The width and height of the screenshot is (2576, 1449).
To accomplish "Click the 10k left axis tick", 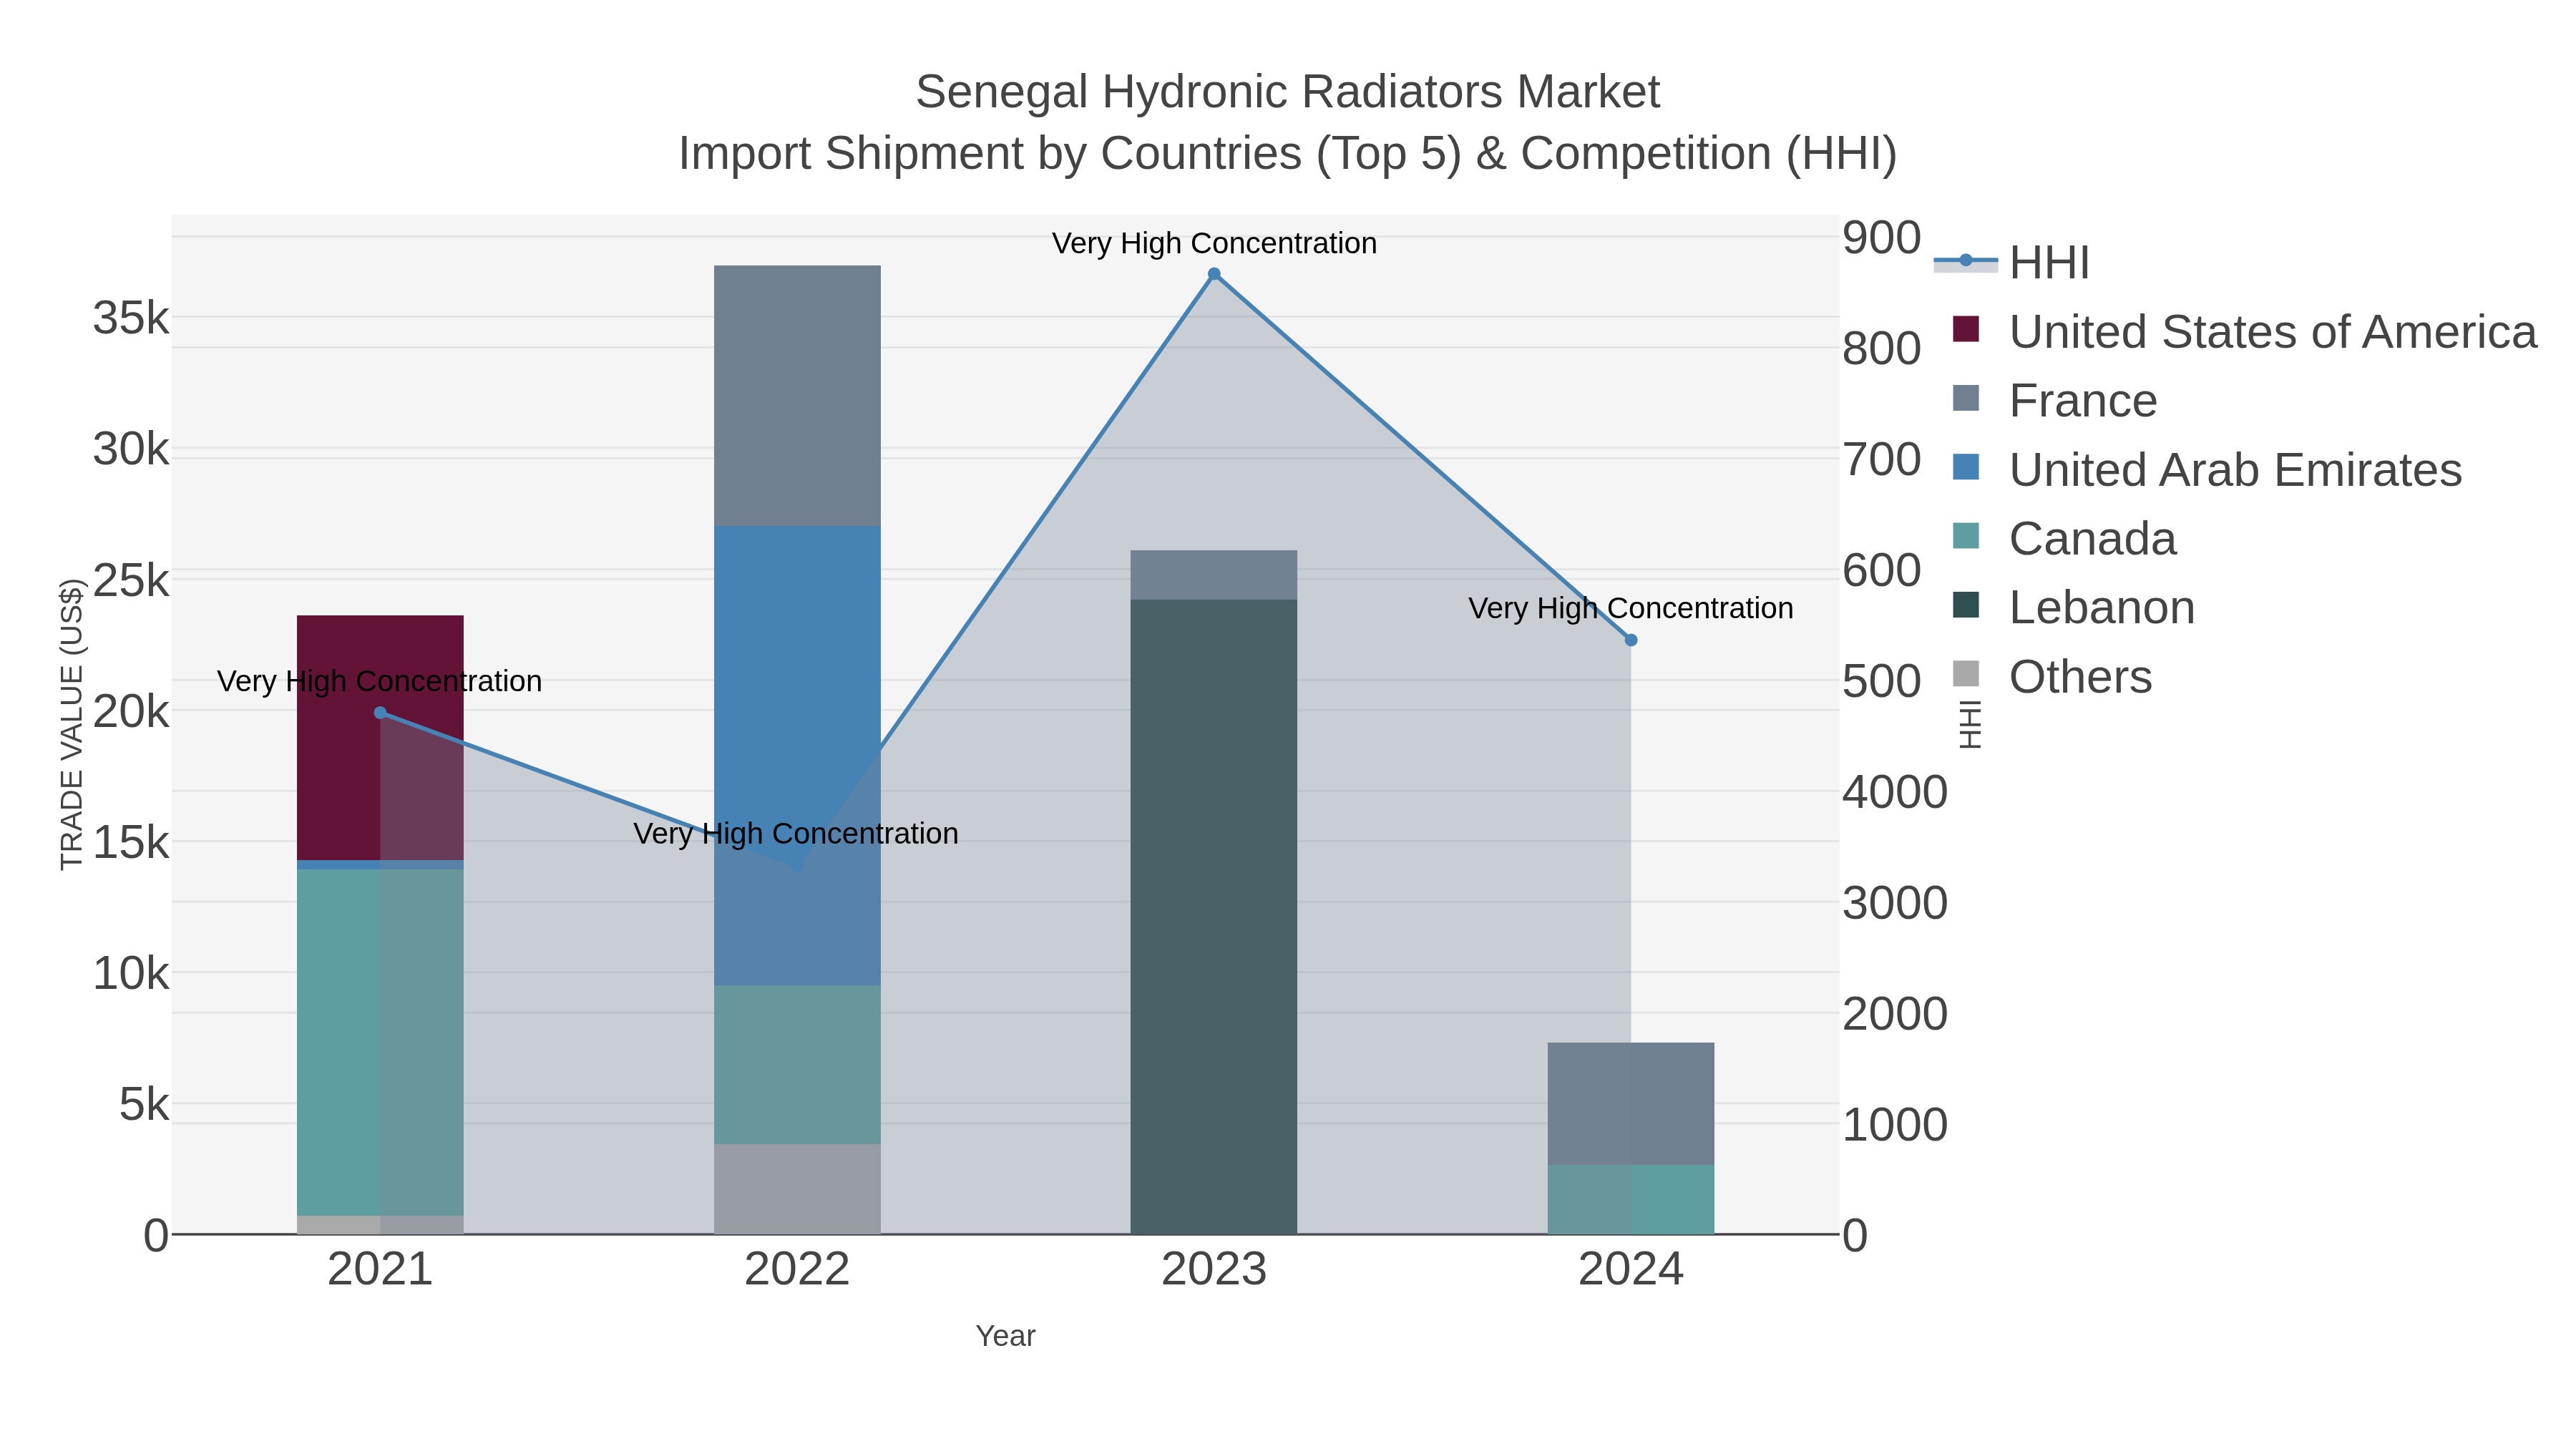I will coord(131,973).
